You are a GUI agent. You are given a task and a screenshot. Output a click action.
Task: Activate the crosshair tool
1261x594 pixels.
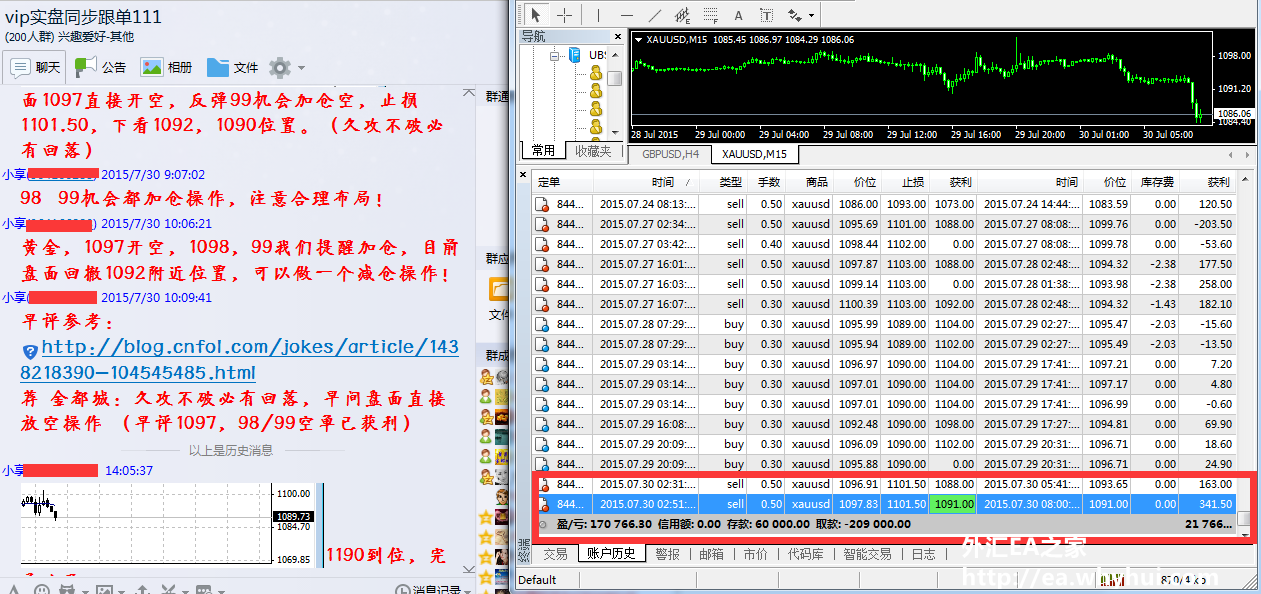(565, 15)
